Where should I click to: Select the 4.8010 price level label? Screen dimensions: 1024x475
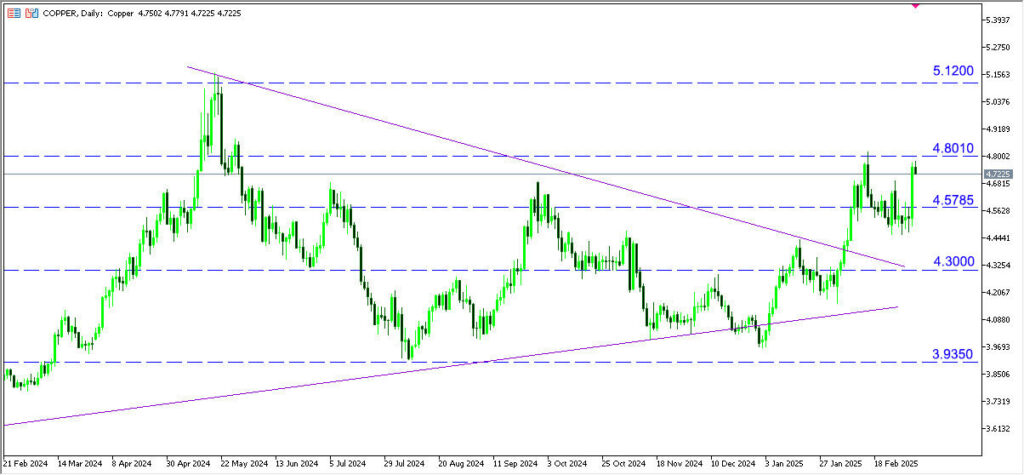(x=952, y=148)
